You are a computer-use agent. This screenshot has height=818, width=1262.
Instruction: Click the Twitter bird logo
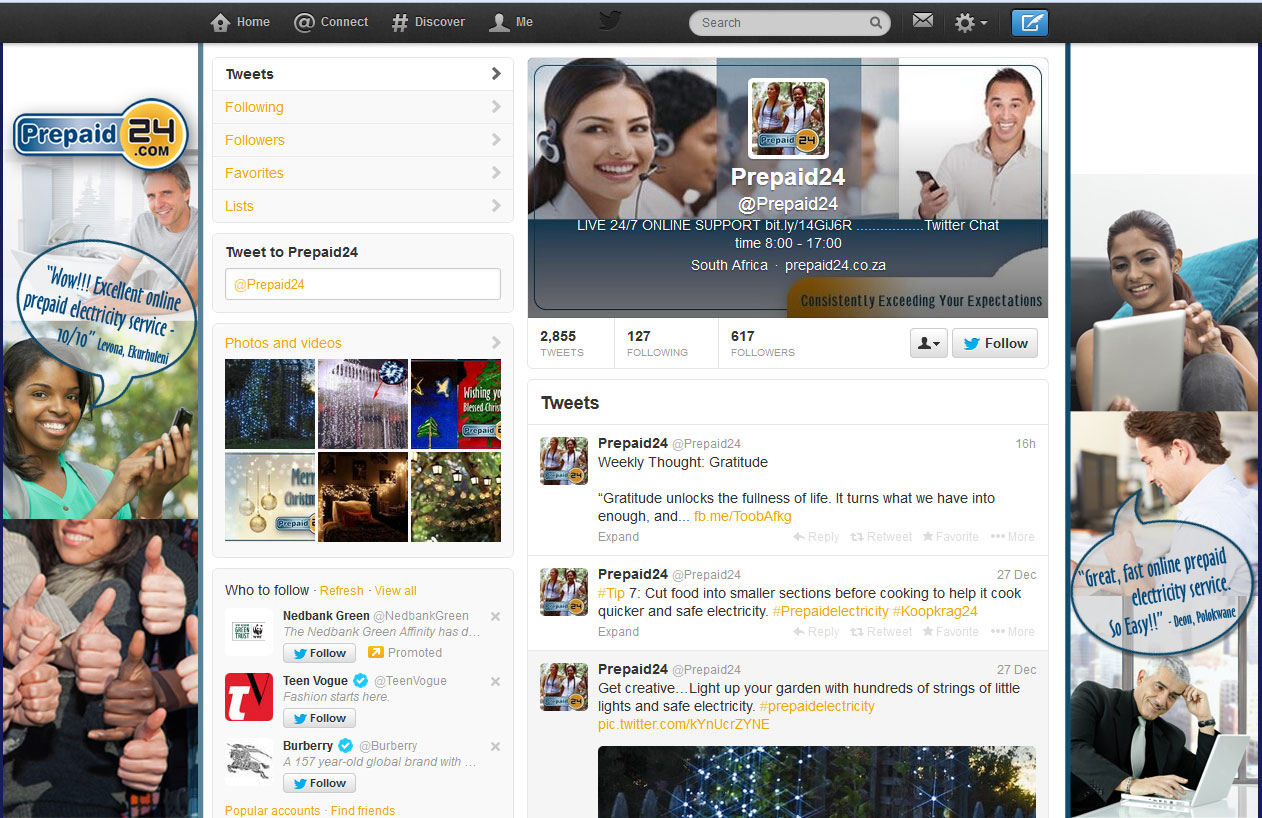point(609,21)
